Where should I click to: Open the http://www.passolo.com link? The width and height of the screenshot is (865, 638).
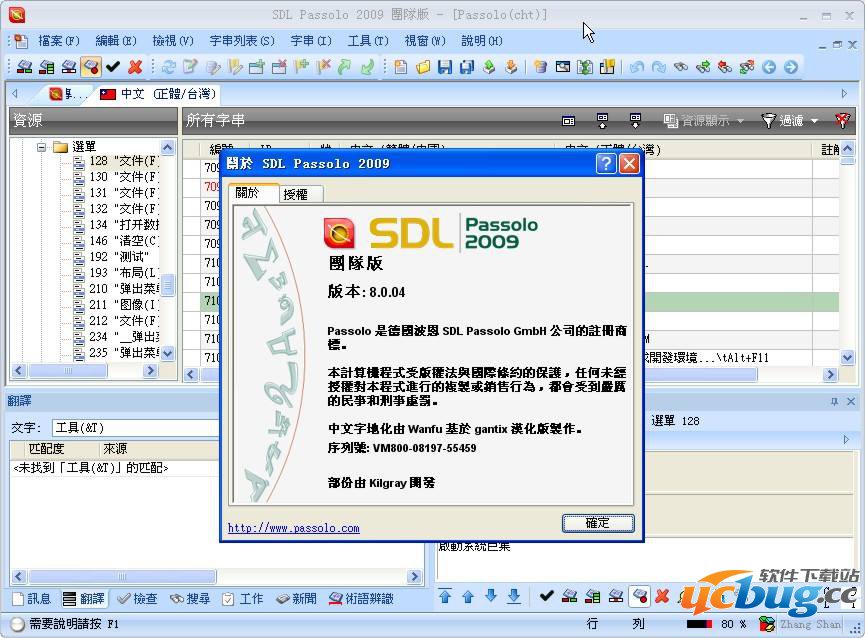pos(293,528)
